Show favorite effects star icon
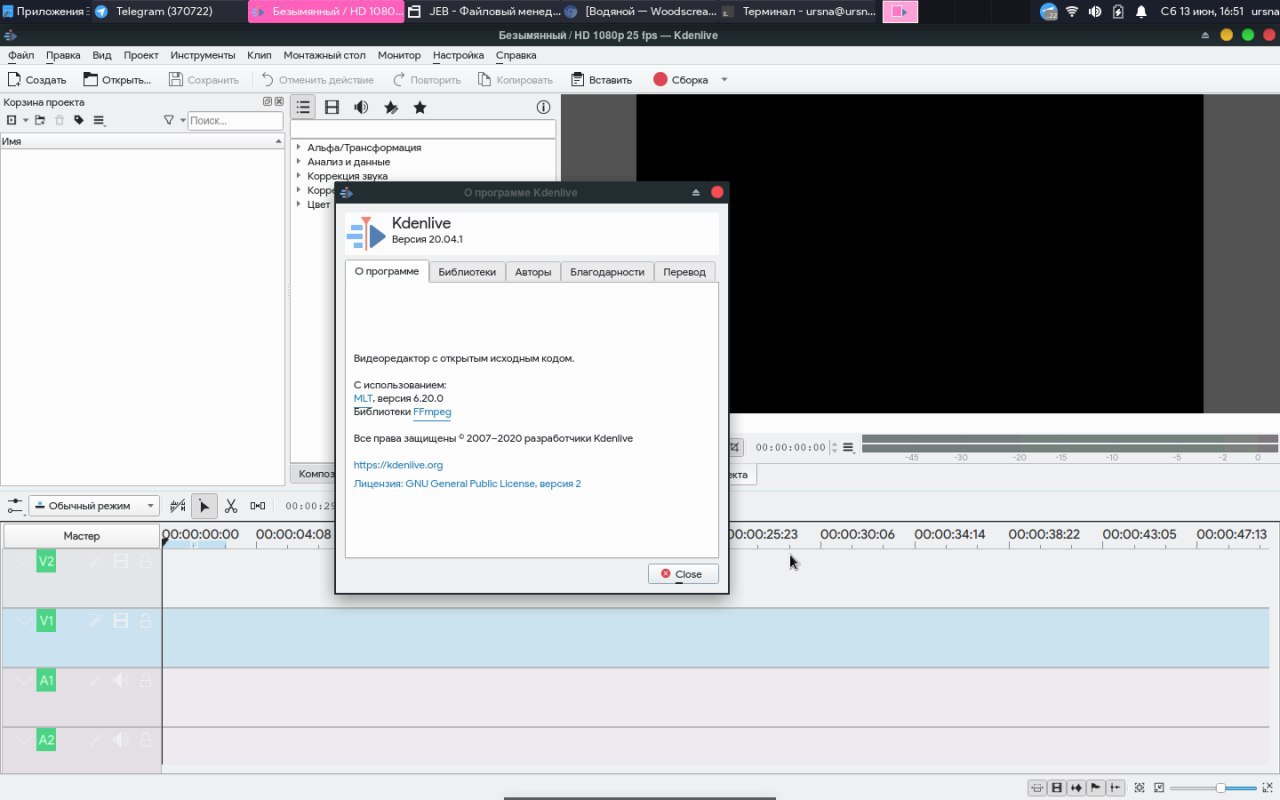Image resolution: width=1280 pixels, height=800 pixels. [420, 107]
